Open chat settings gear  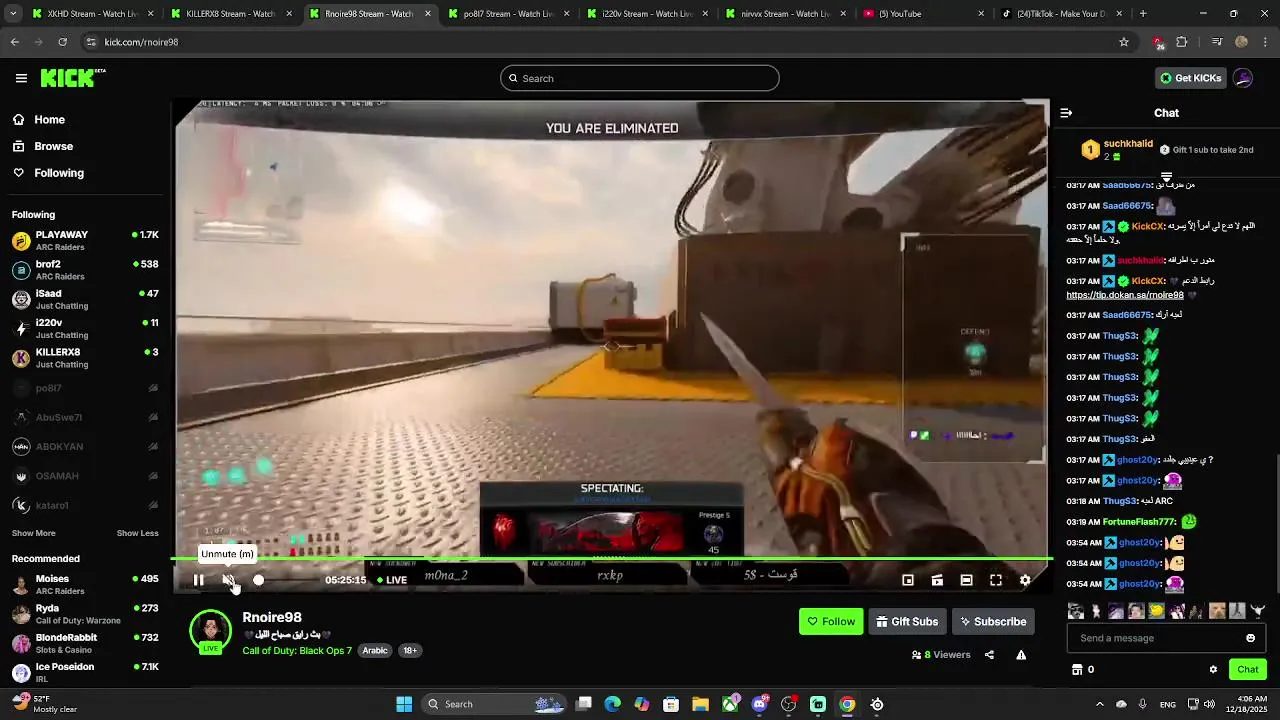click(1213, 669)
